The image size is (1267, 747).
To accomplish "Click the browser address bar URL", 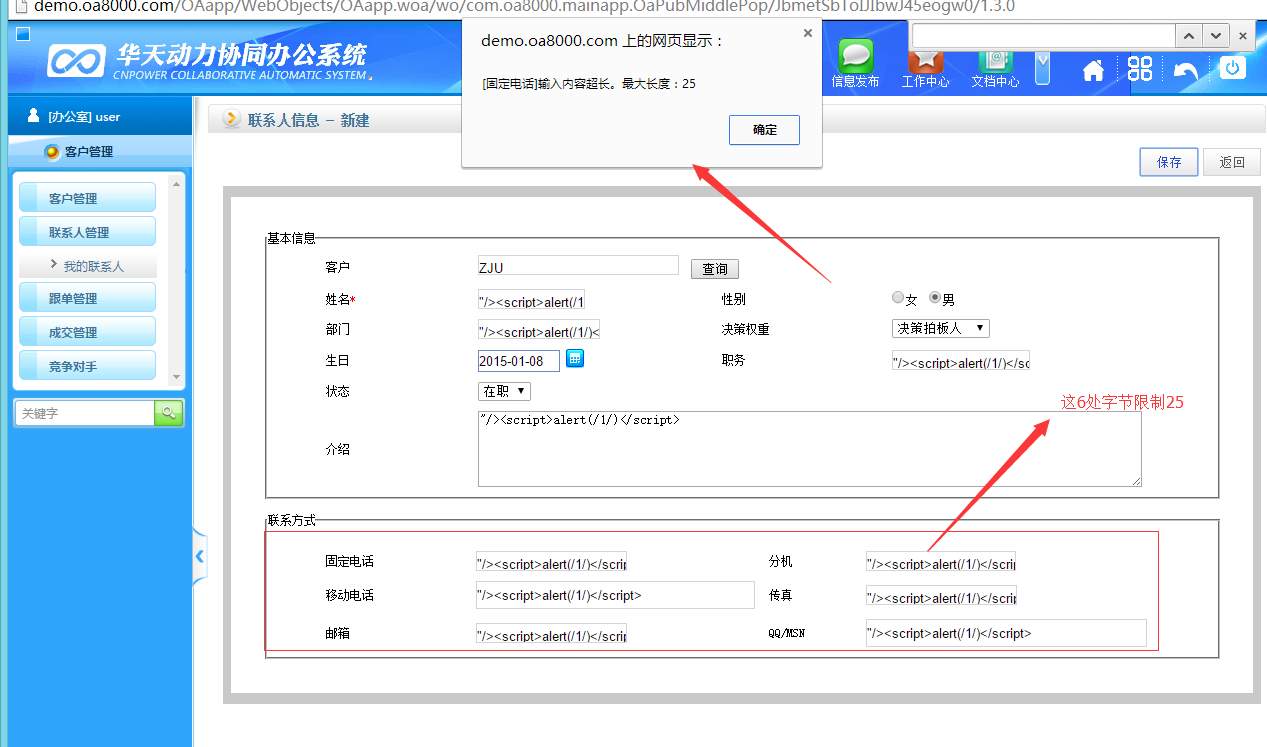I will coord(524,6).
